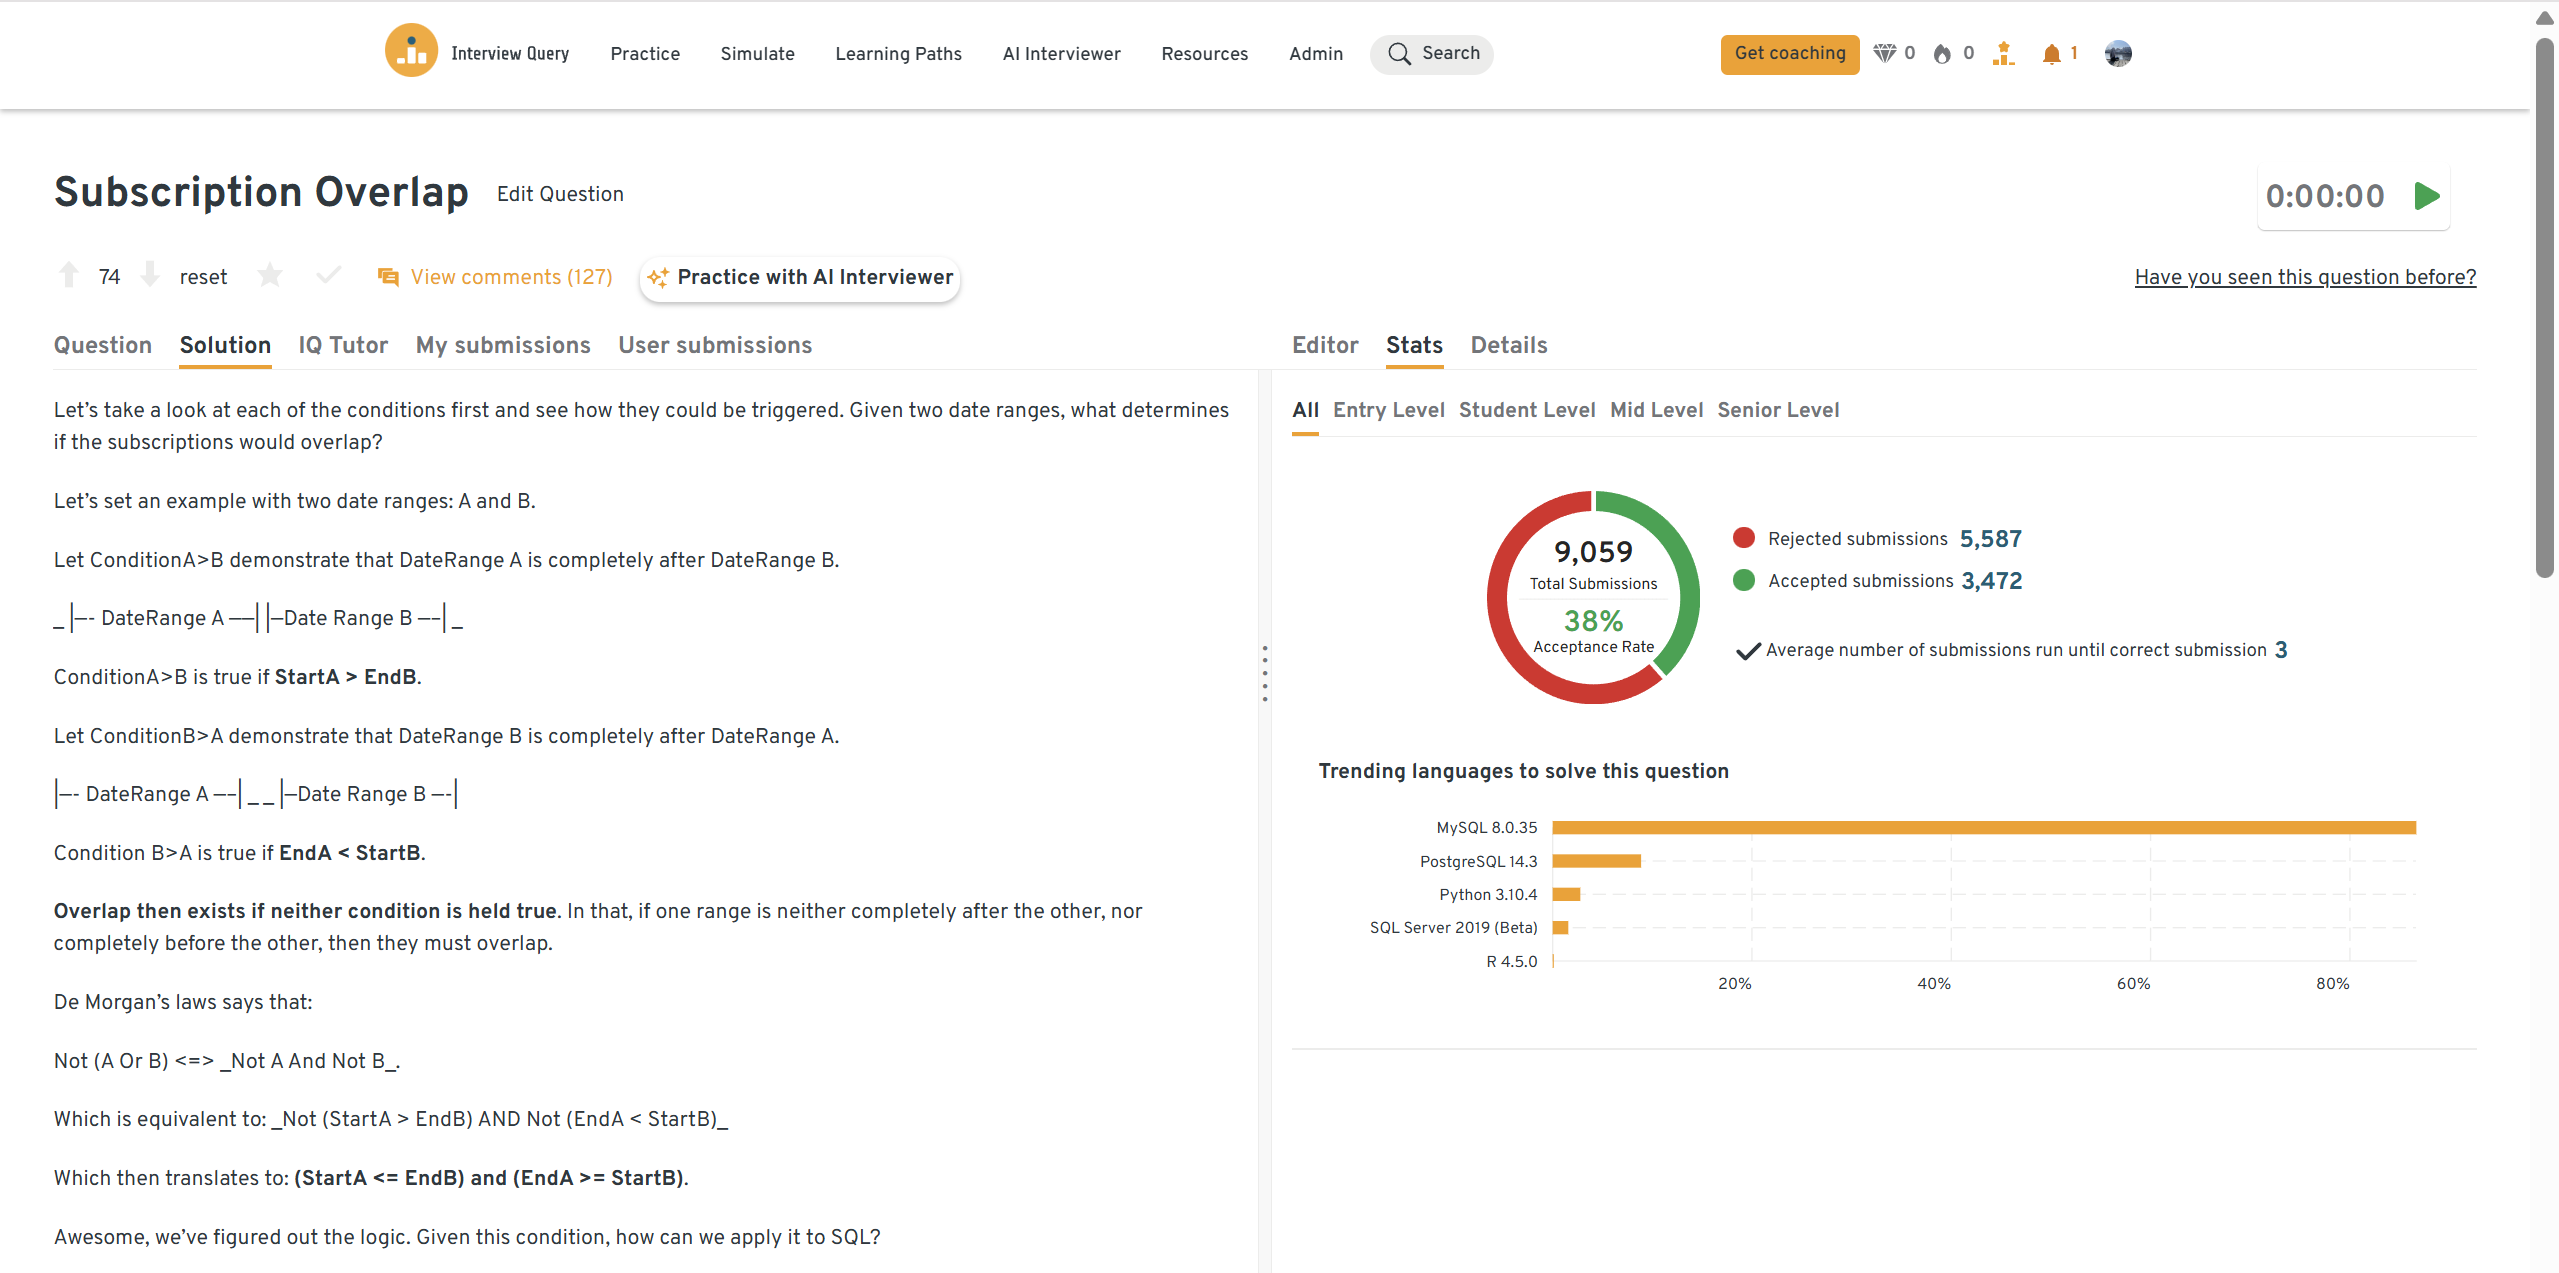Click the Interview Query logo icon
This screenshot has height=1273, width=2559.
coord(411,52)
